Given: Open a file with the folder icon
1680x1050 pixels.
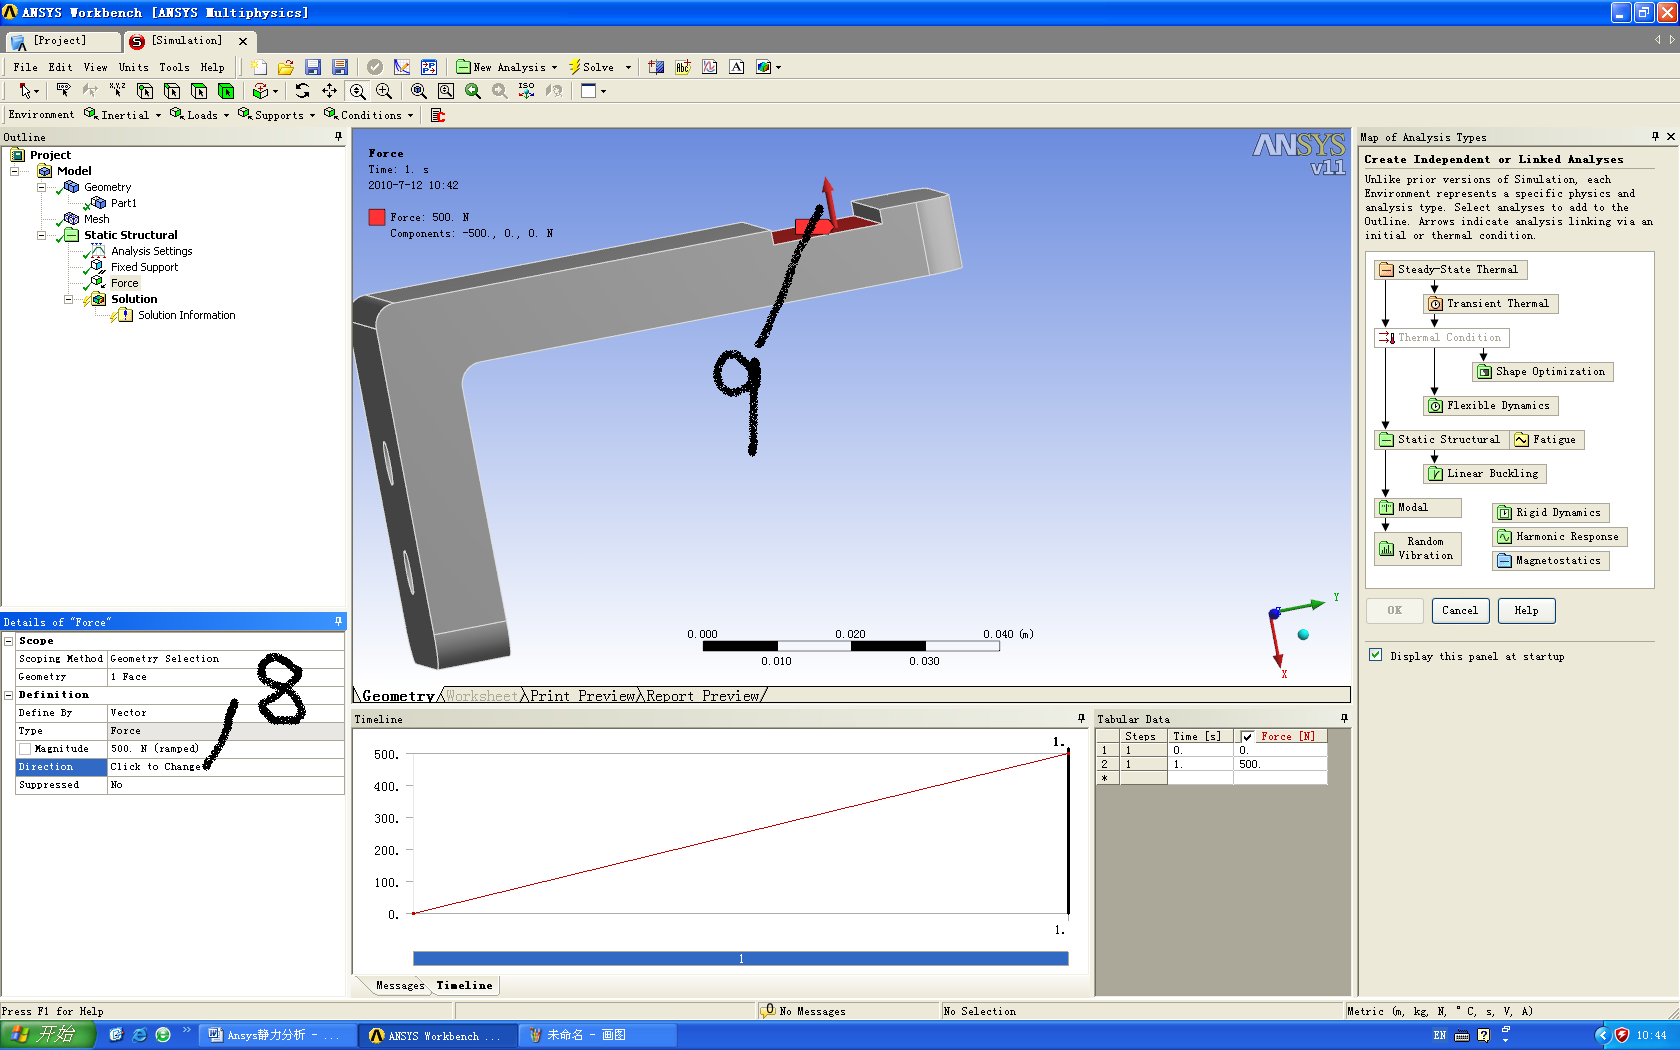Looking at the screenshot, I should [x=286, y=67].
